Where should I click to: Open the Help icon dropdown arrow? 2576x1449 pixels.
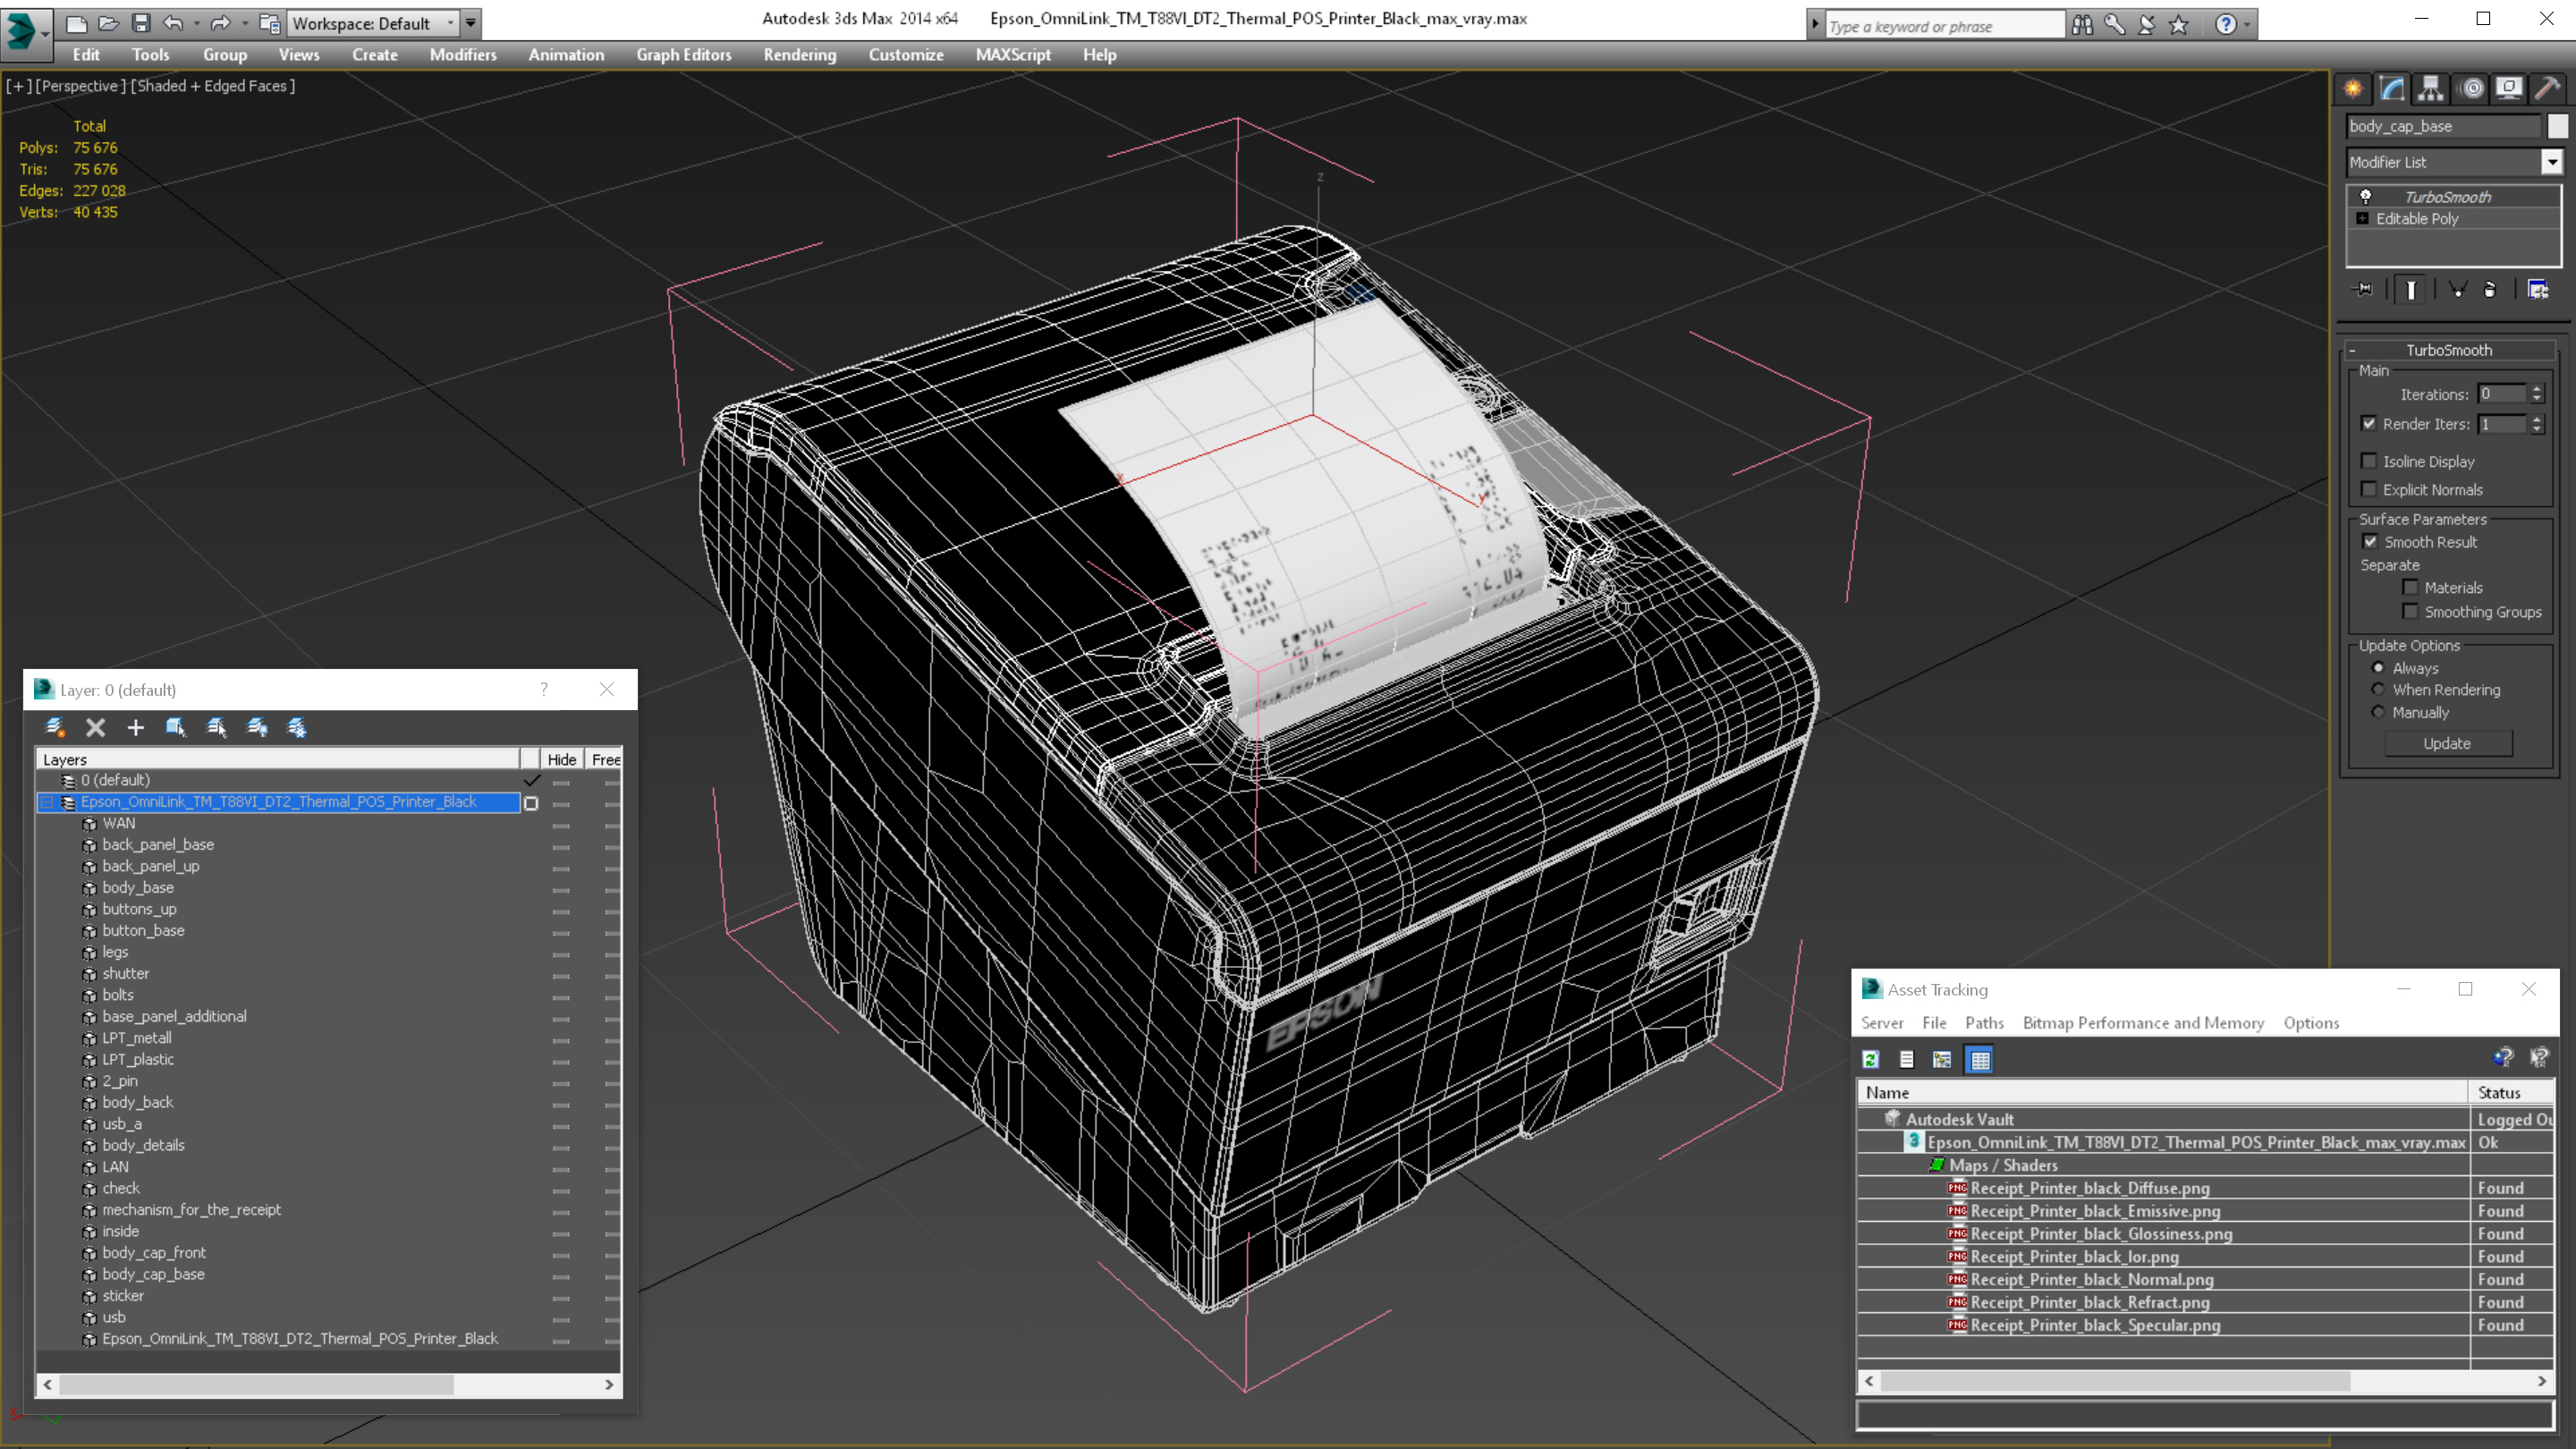point(2247,25)
